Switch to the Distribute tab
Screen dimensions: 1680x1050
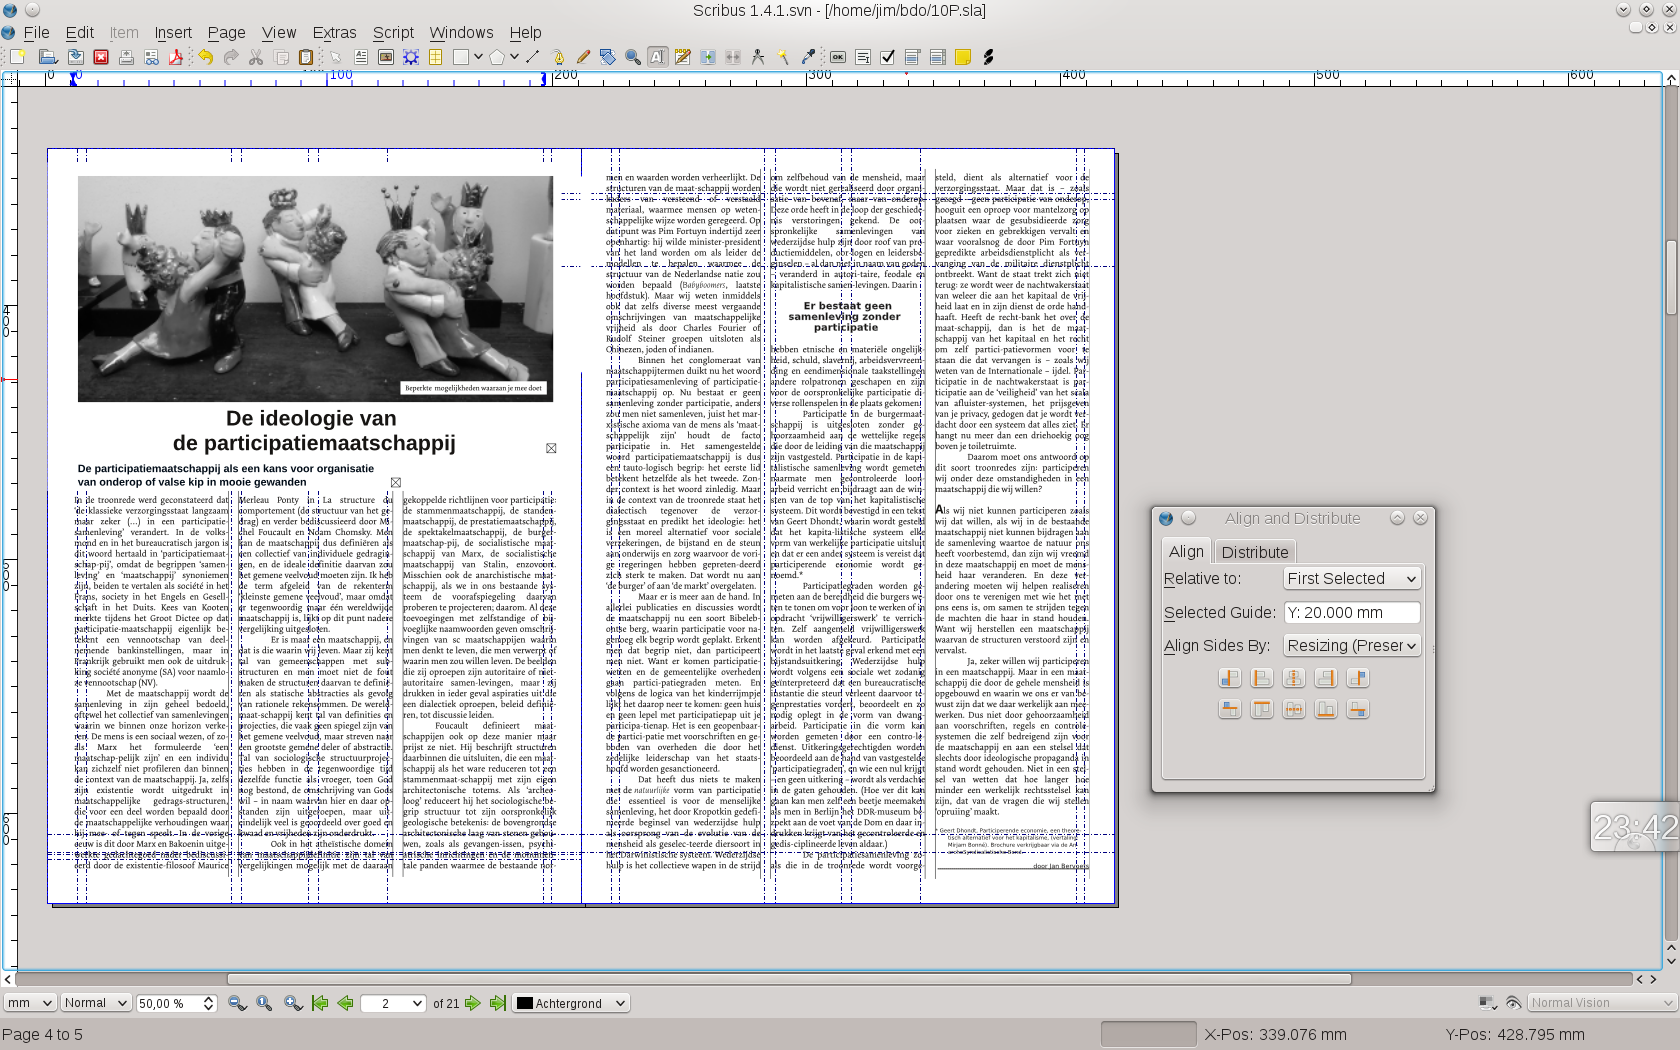[x=1254, y=552]
